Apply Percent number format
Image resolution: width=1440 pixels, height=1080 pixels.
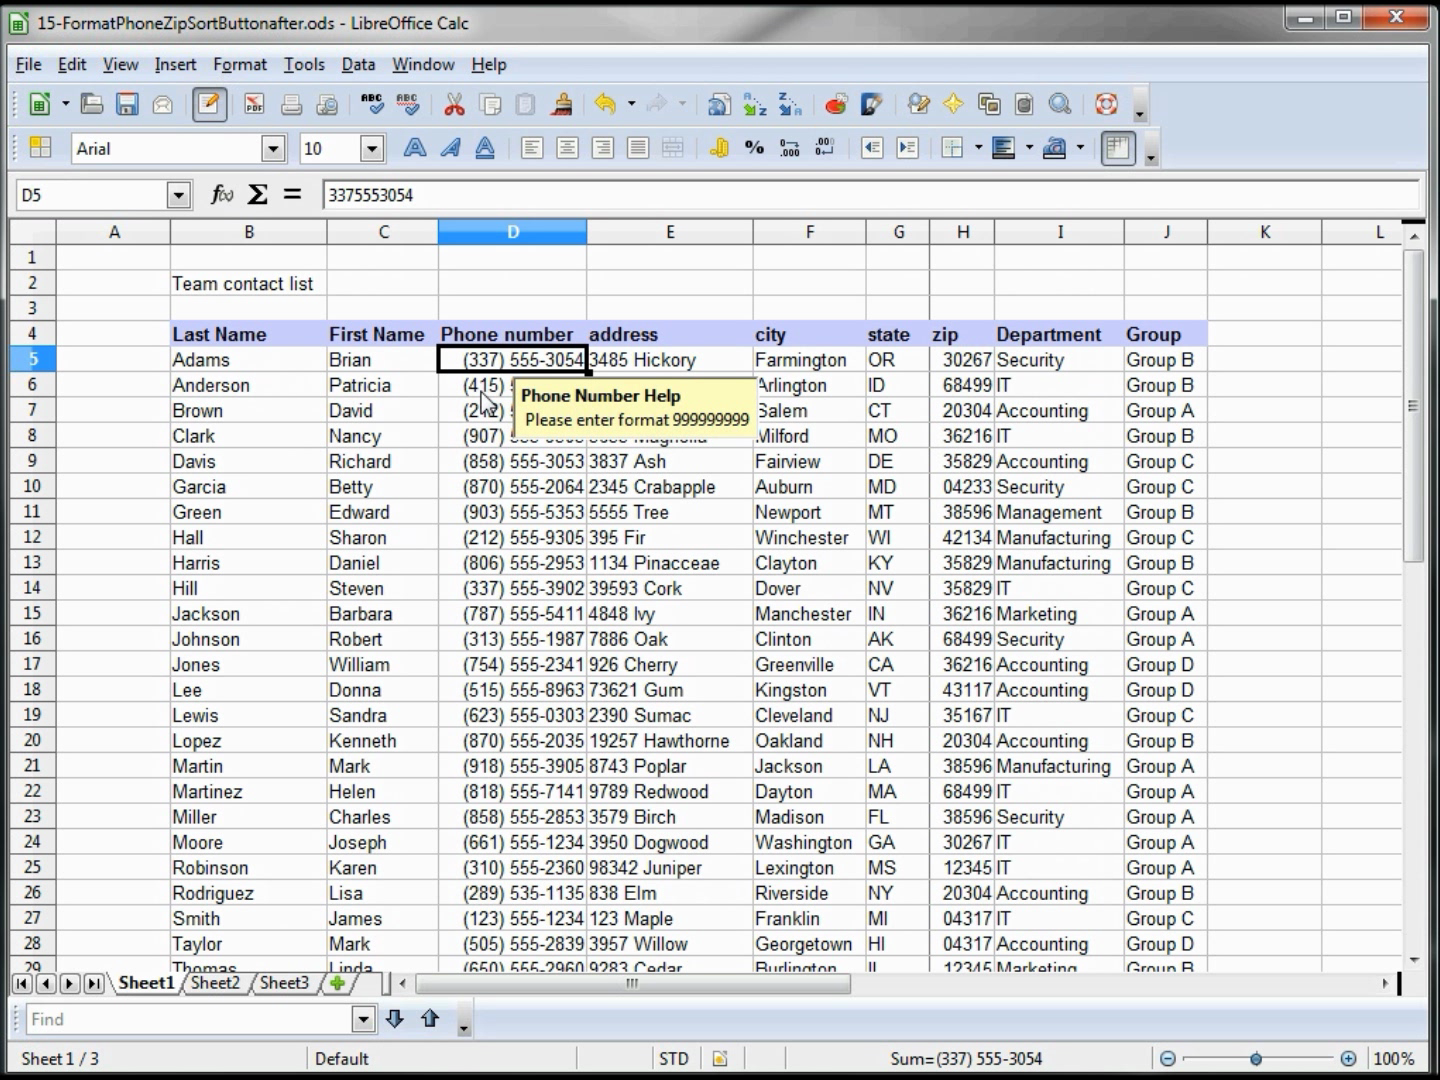pos(754,148)
